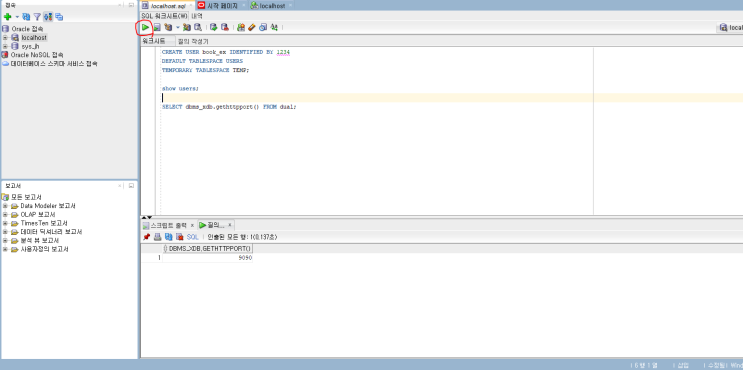Expand the 데이터 딕셔너리 보고서 folder
The height and width of the screenshot is (370, 743).
click(5, 232)
